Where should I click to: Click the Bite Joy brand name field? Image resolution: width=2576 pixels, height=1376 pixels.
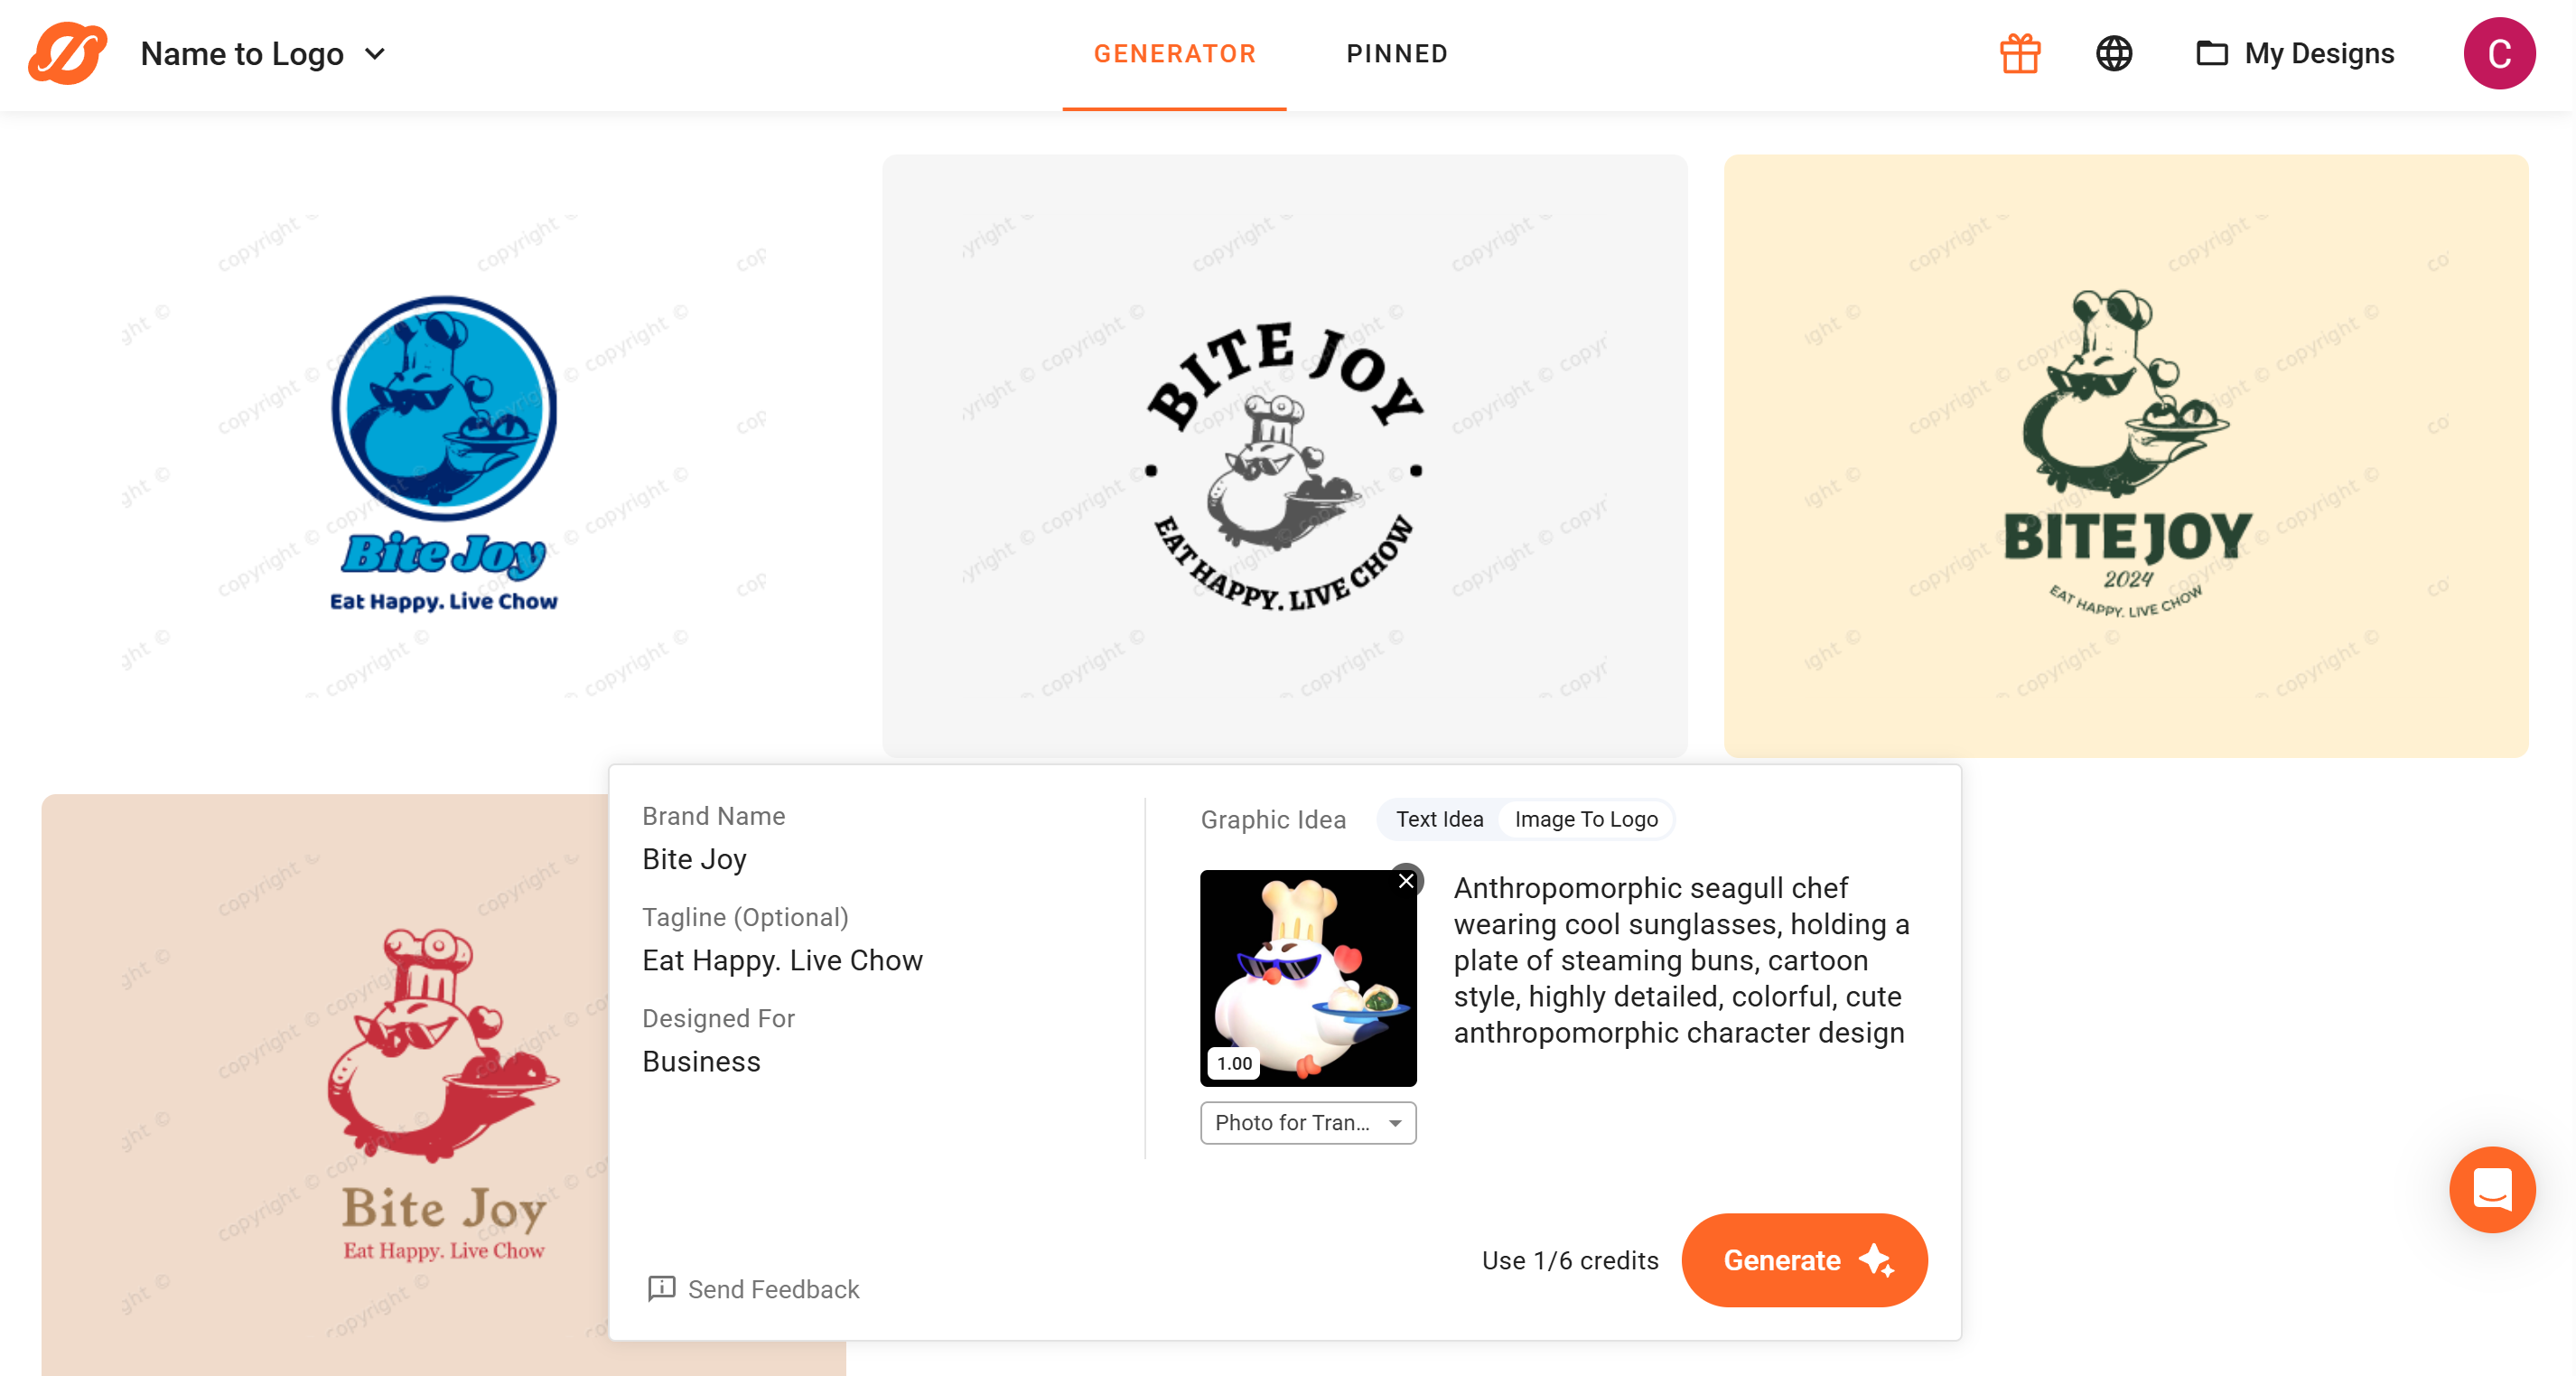(694, 859)
